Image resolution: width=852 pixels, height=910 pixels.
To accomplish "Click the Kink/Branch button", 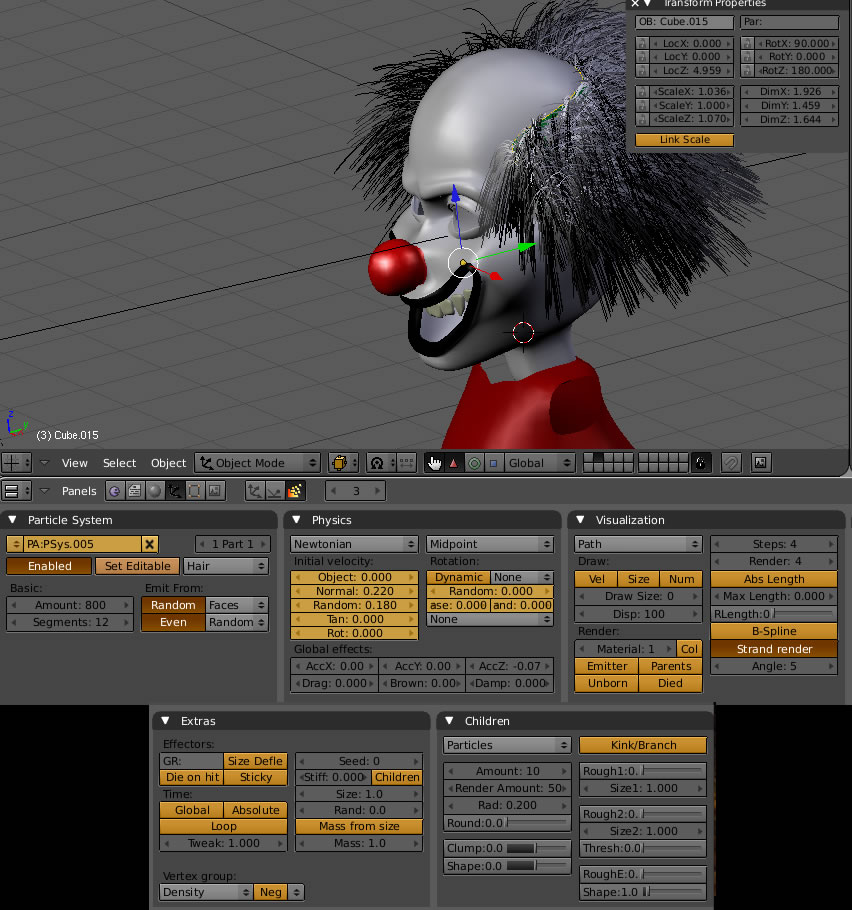I will pyautogui.click(x=643, y=745).
